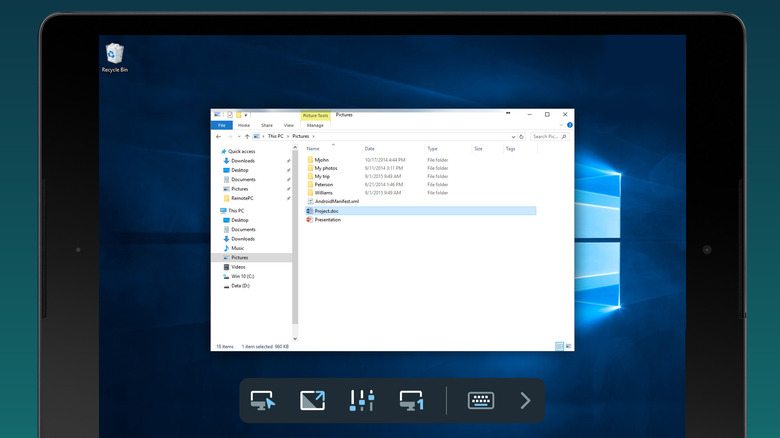Open the Manage tab under Picture Tools

[314, 125]
